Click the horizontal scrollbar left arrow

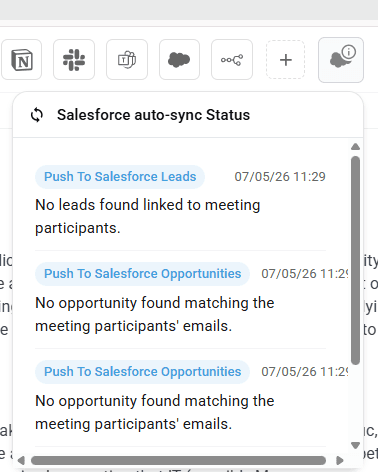pos(21,461)
